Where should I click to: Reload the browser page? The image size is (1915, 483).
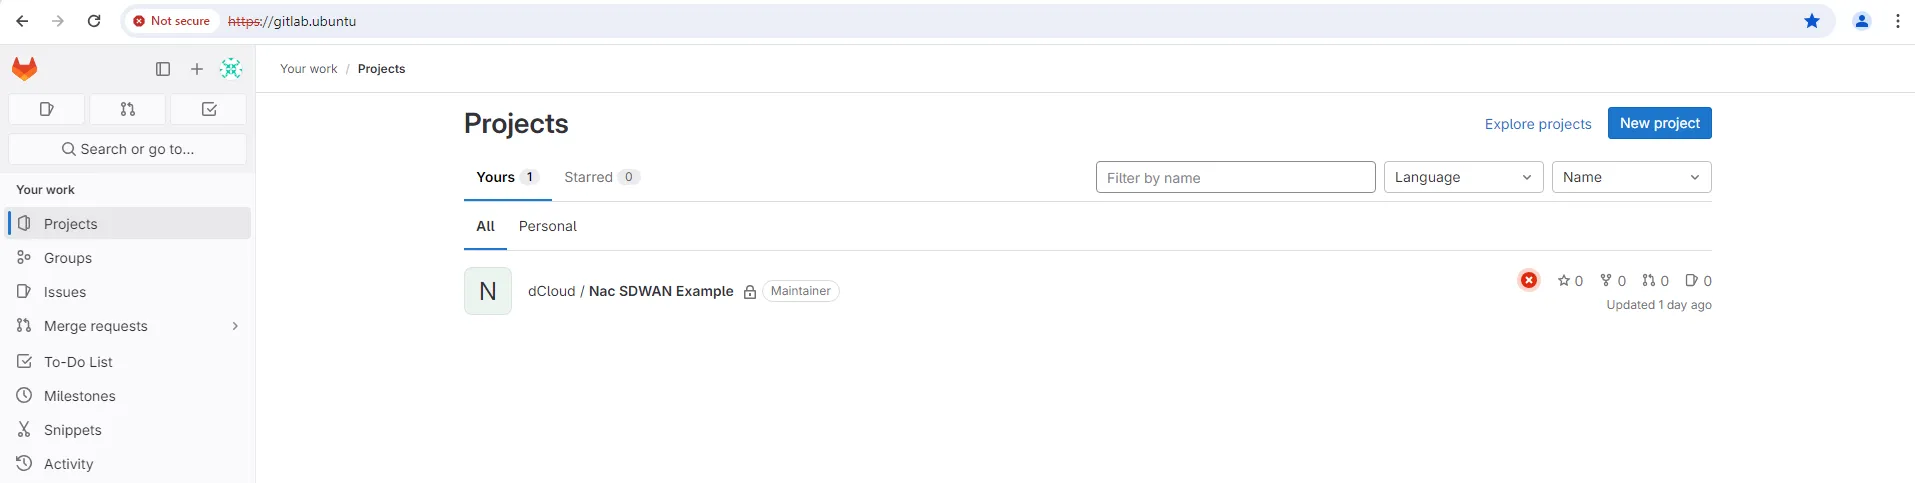94,21
